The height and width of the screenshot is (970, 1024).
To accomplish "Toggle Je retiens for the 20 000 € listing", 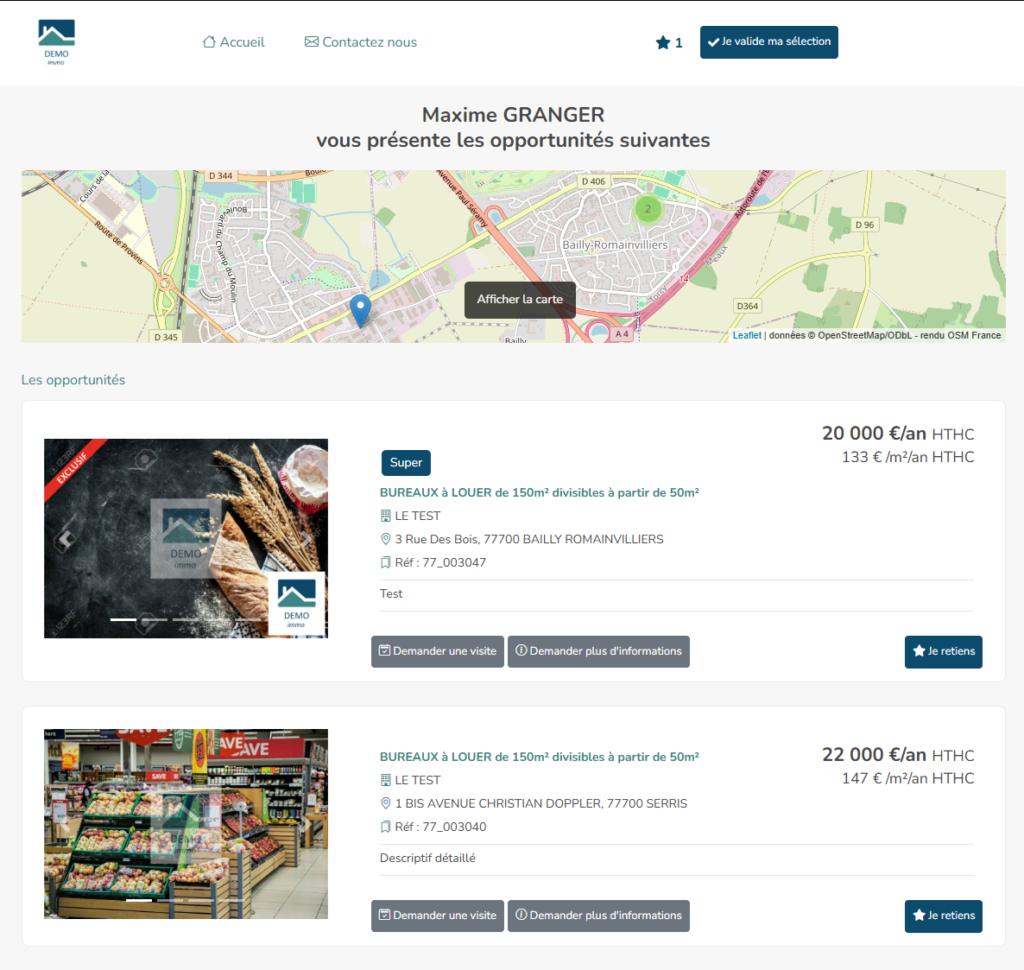I will 943,651.
